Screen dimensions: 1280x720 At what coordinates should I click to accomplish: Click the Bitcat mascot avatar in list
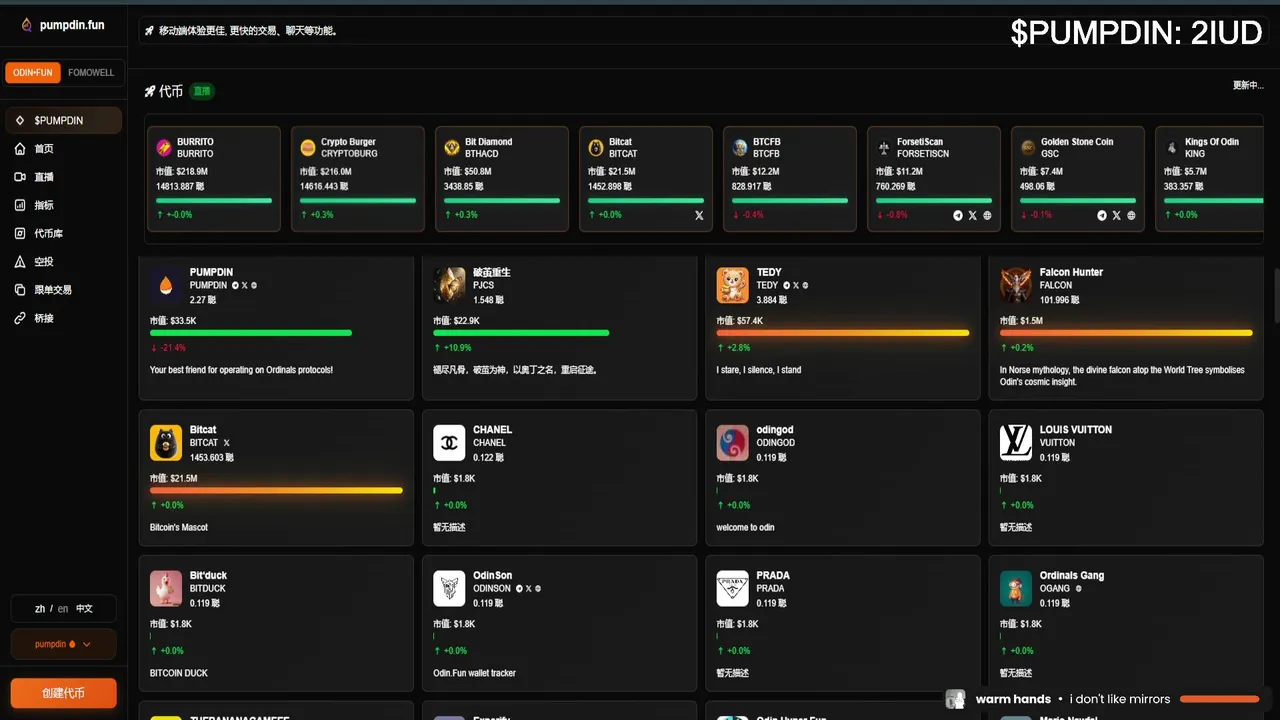click(166, 443)
